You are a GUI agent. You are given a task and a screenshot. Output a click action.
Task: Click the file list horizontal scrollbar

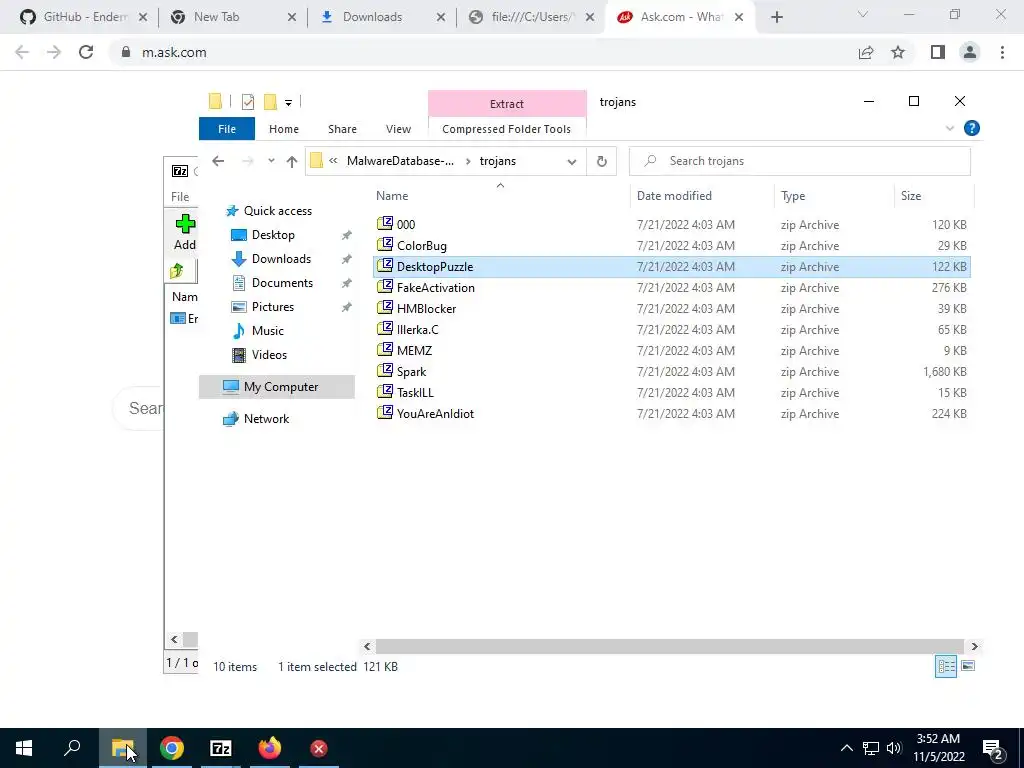(x=669, y=646)
